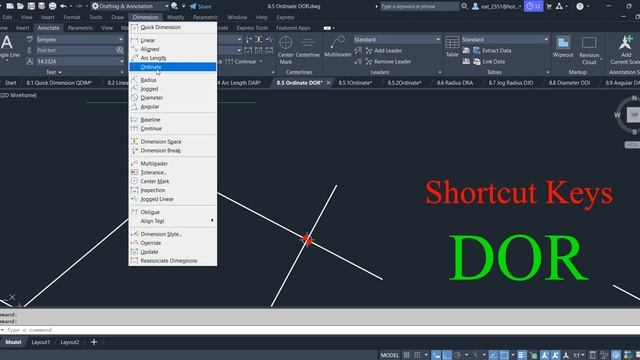This screenshot has width=640, height=360.
Task: Click the Share button
Action: [200, 6]
